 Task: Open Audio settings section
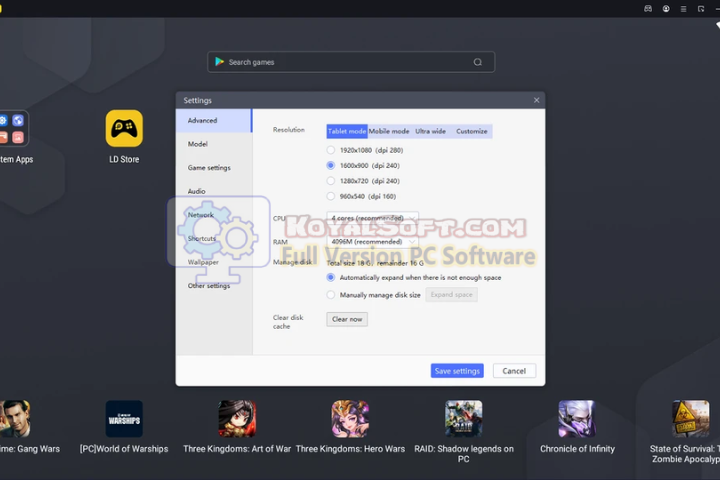214,191
